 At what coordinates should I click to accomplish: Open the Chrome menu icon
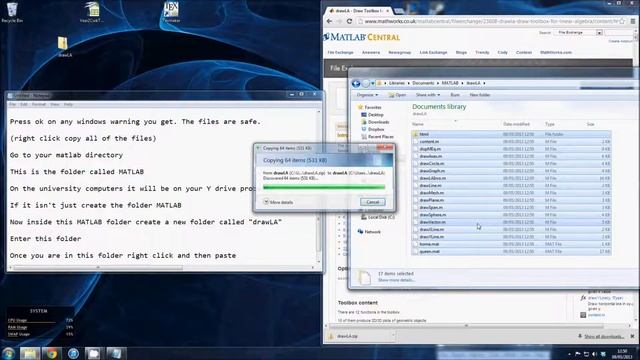pos(633,21)
